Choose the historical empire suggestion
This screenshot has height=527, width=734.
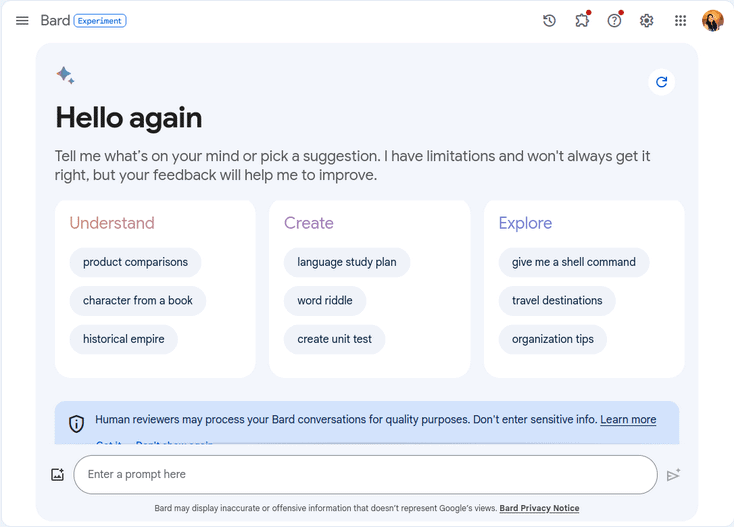(x=124, y=339)
